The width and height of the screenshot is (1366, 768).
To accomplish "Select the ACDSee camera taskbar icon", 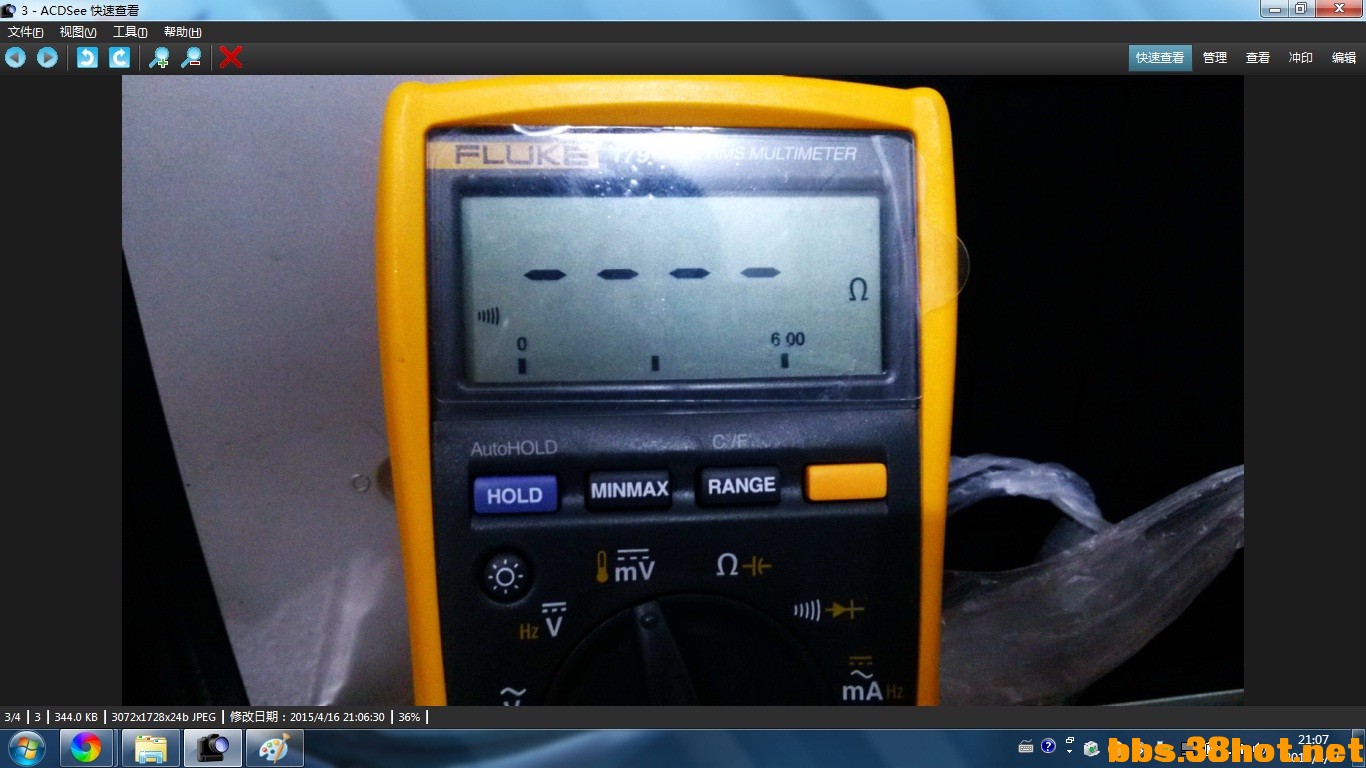I will (212, 748).
